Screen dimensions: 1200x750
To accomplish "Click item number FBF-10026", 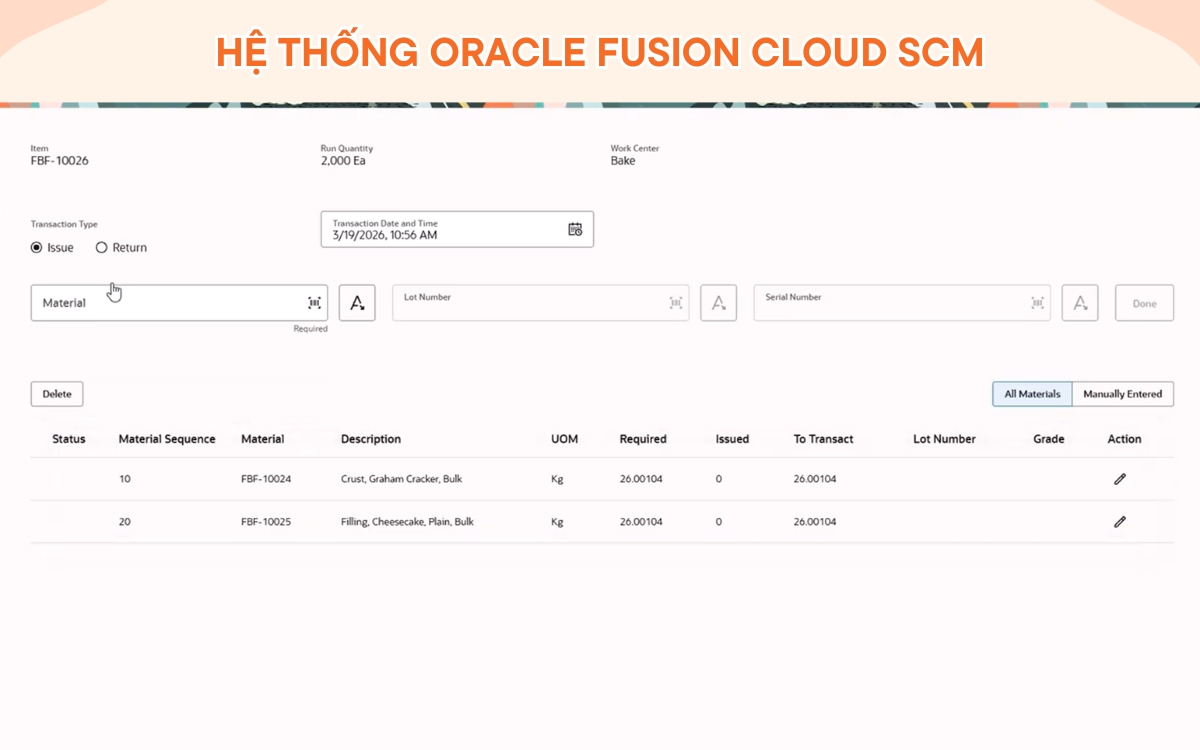I will point(60,161).
